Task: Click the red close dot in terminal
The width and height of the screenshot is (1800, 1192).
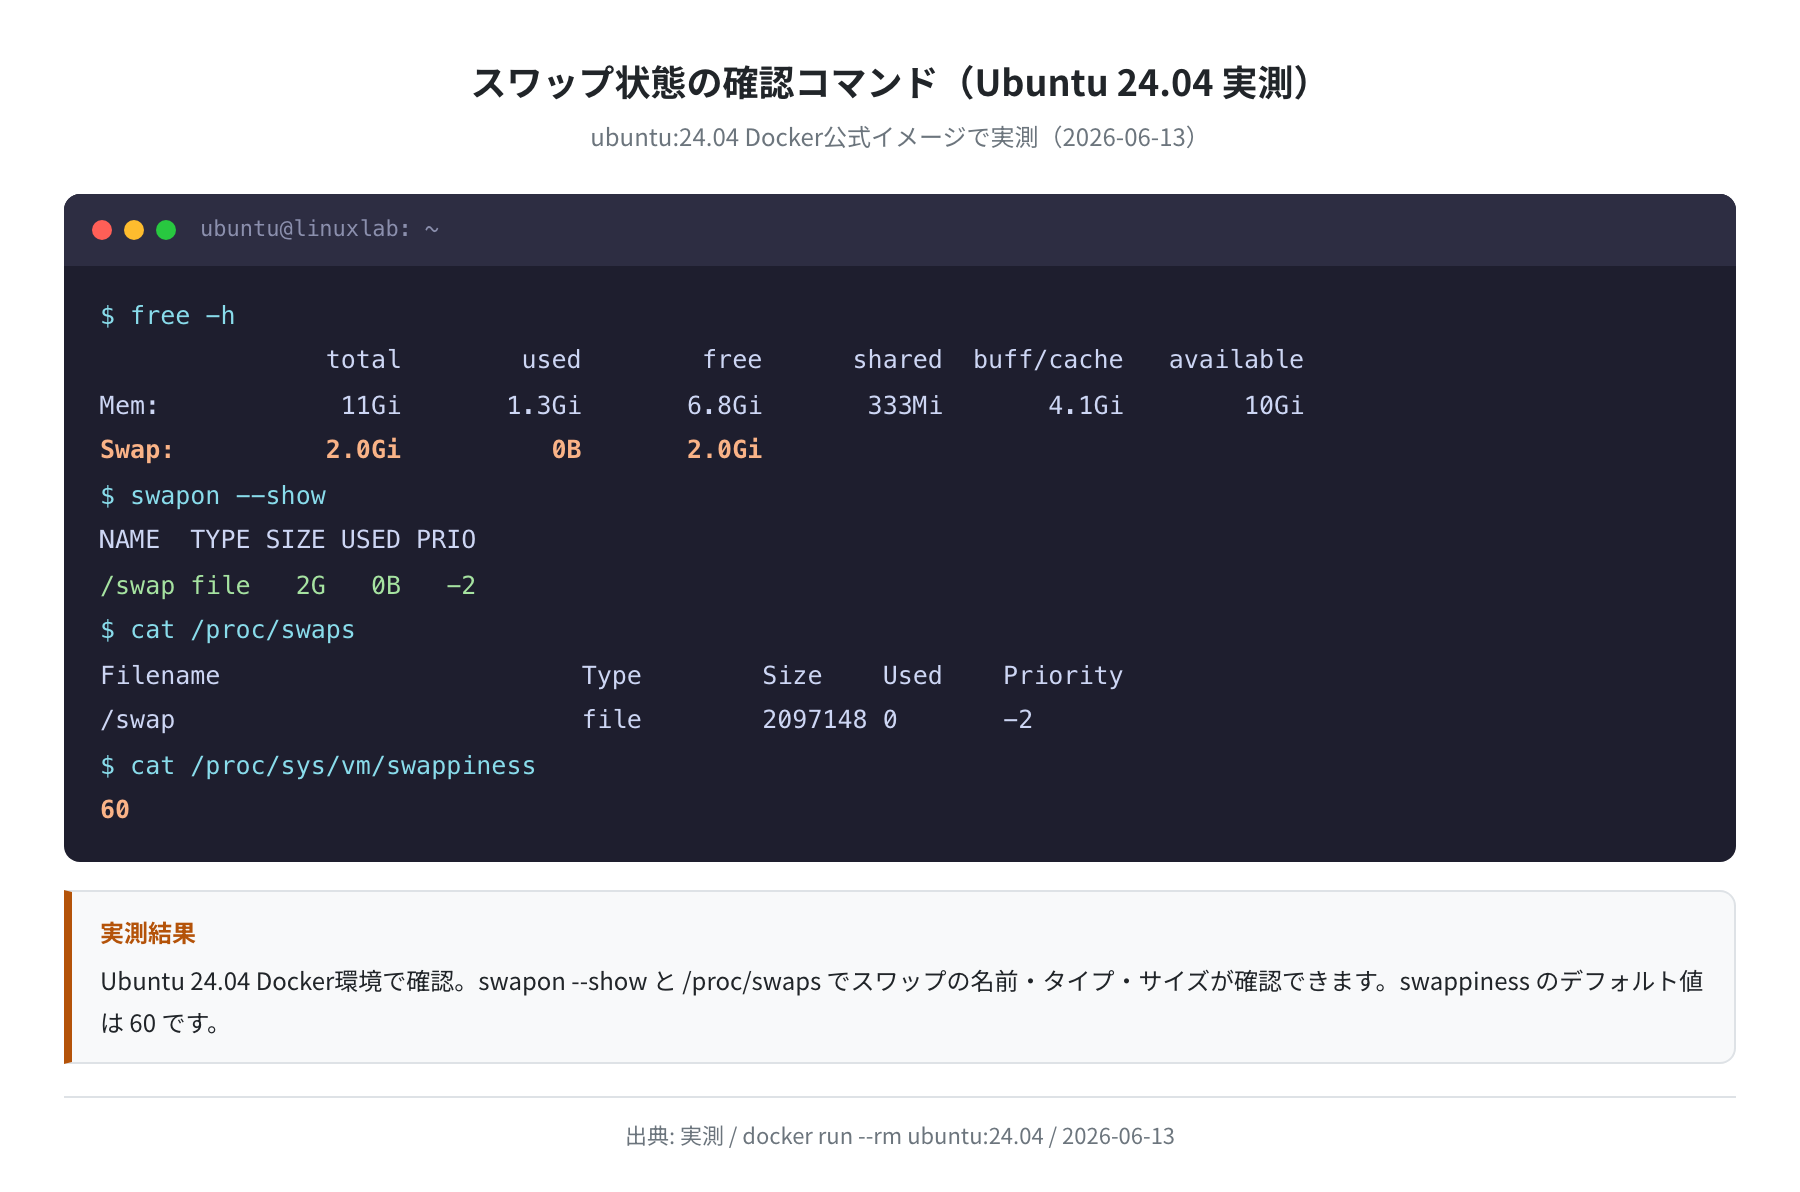Action: coord(102,230)
